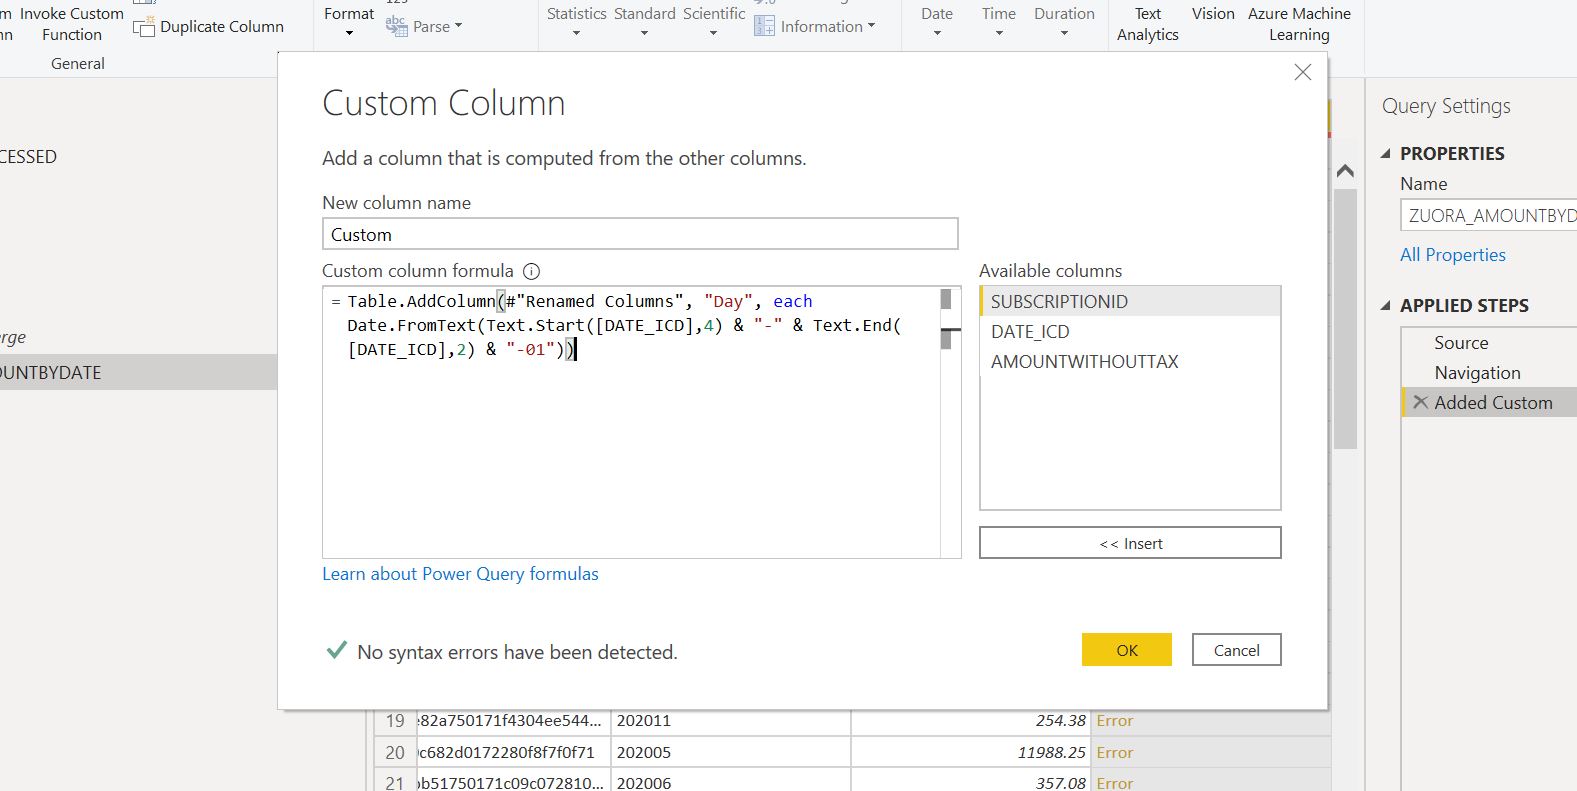Close the Custom Column dialog
Viewport: 1577px width, 791px height.
[1302, 72]
